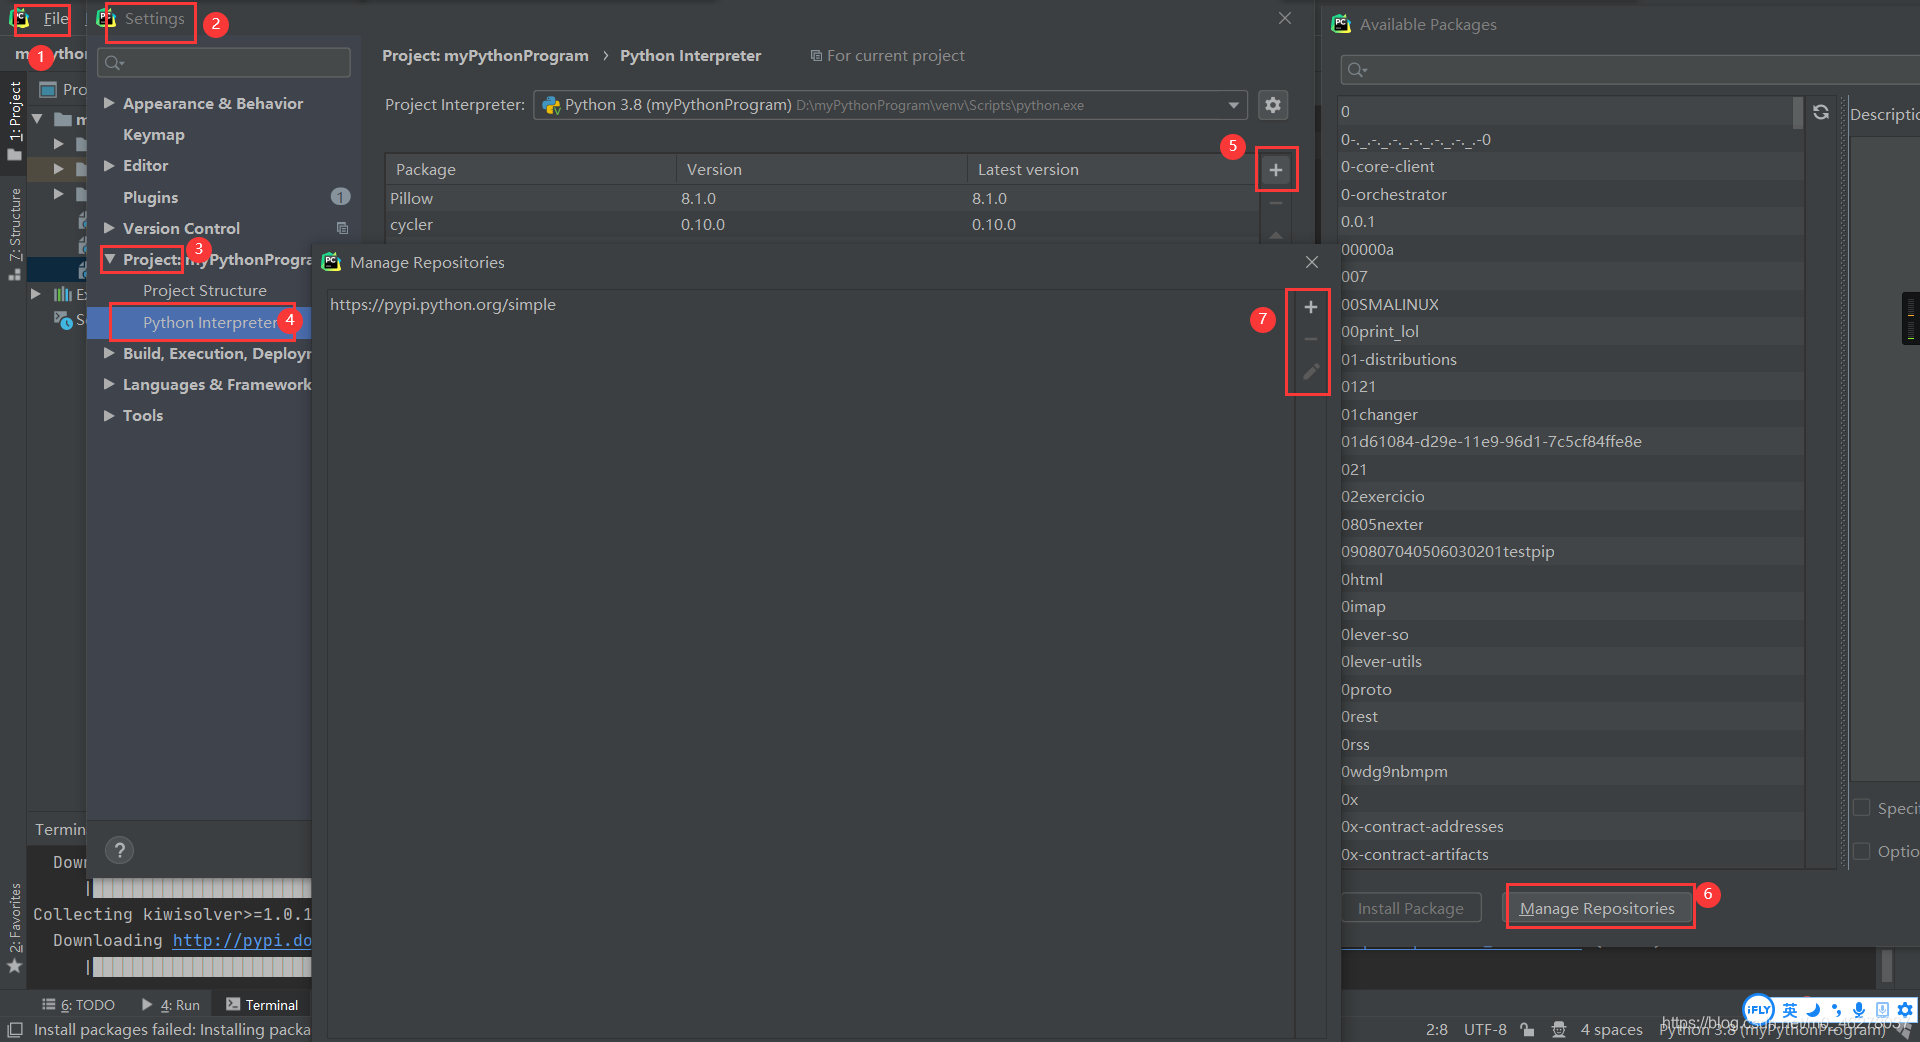Click the 4 spaces indent setting
The height and width of the screenshot is (1042, 1920).
point(1611,1029)
